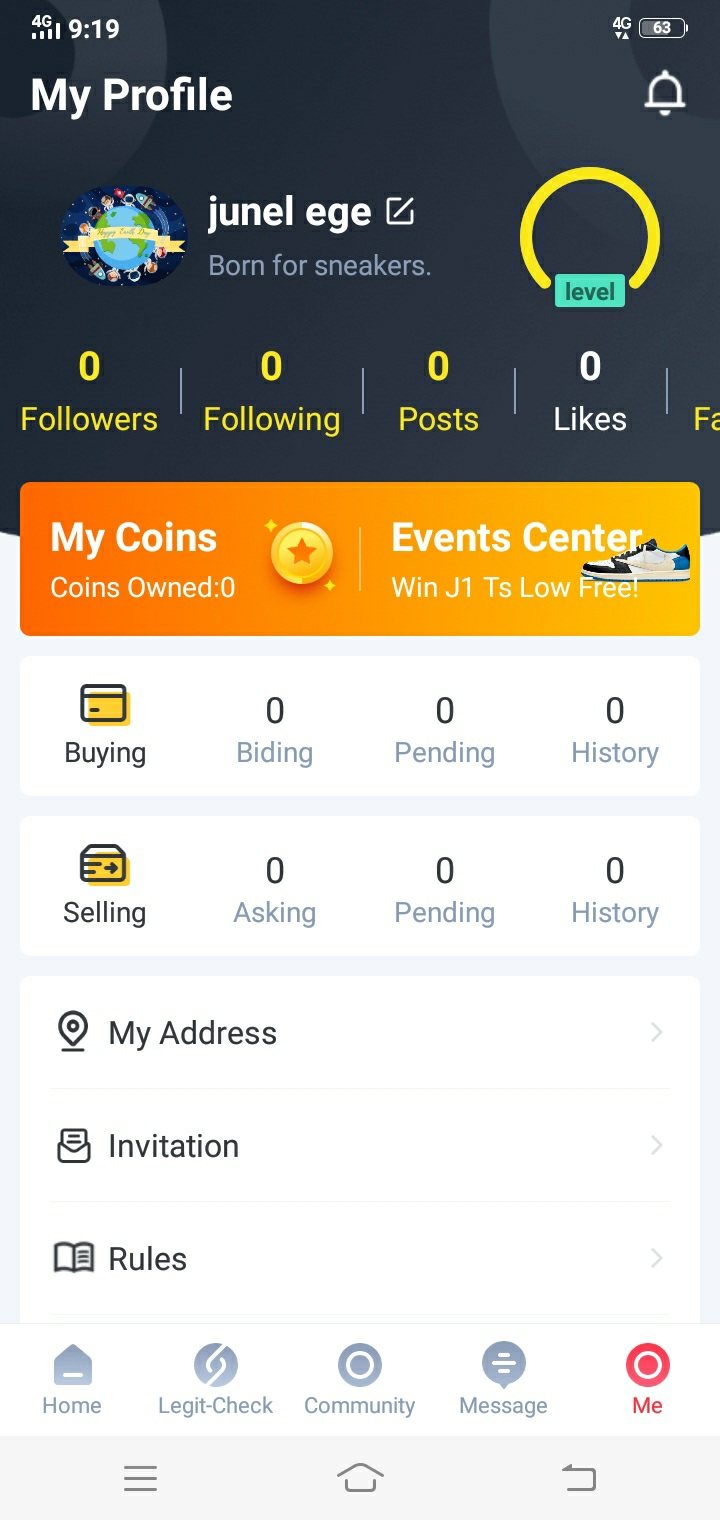The height and width of the screenshot is (1520, 720).
Task: Tap the Rules book icon
Action: click(x=73, y=1258)
